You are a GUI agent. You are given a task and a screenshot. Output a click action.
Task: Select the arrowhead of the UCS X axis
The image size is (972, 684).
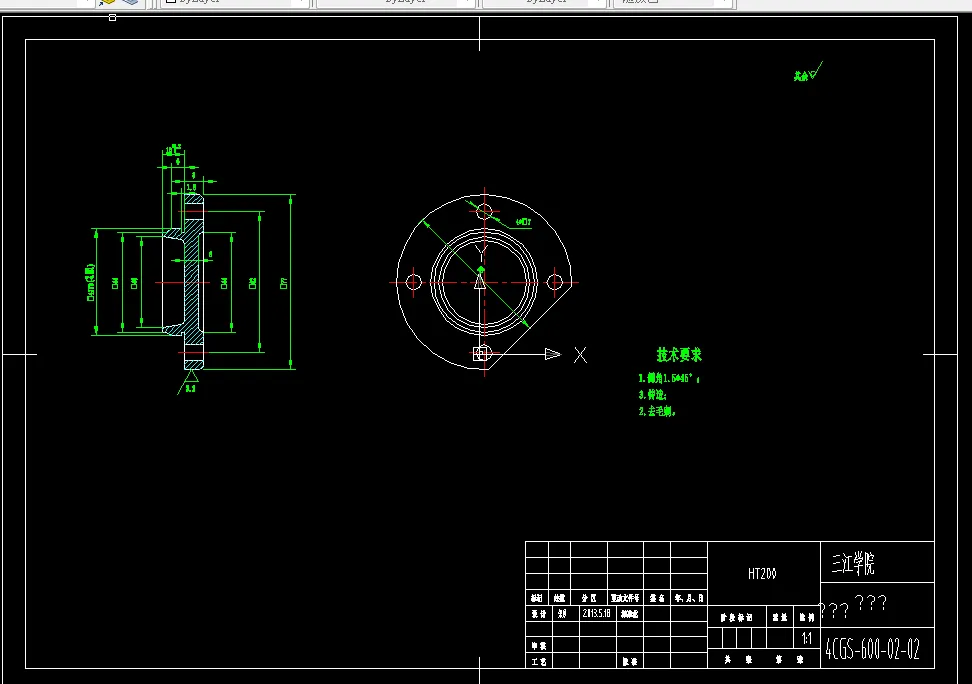tap(552, 354)
